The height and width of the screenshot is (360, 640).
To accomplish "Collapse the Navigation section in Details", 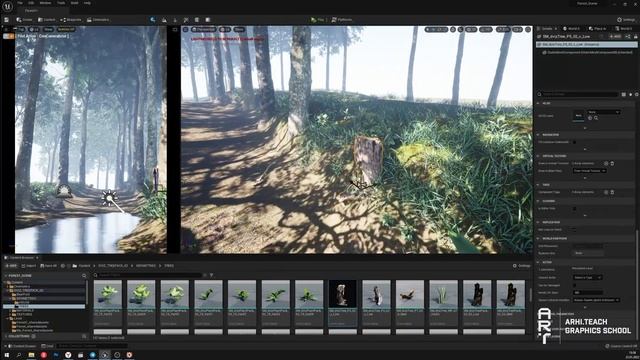I will click(538, 135).
